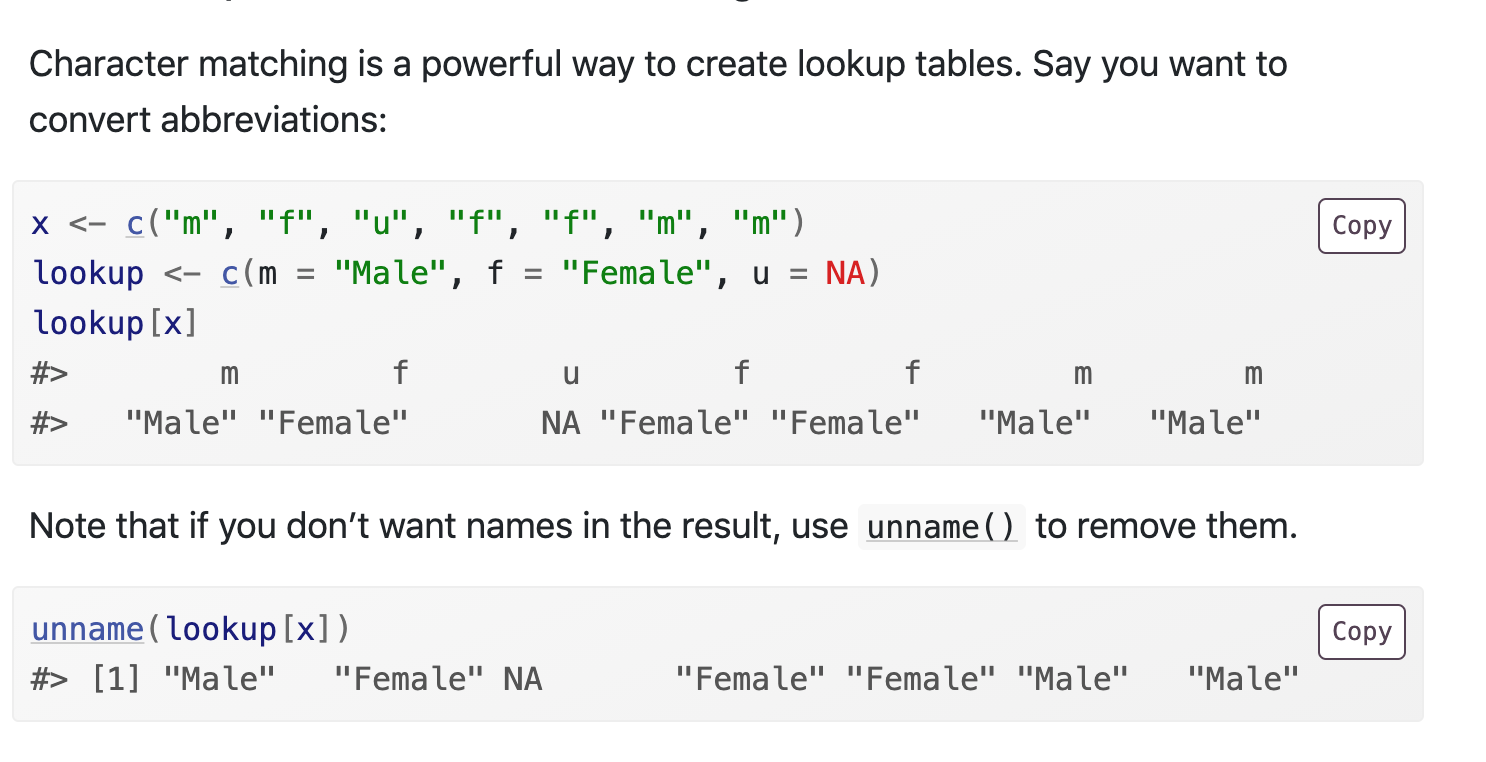The height and width of the screenshot is (762, 1486).
Task: Follow the inline unname() link in the note sentence
Action: (x=940, y=526)
